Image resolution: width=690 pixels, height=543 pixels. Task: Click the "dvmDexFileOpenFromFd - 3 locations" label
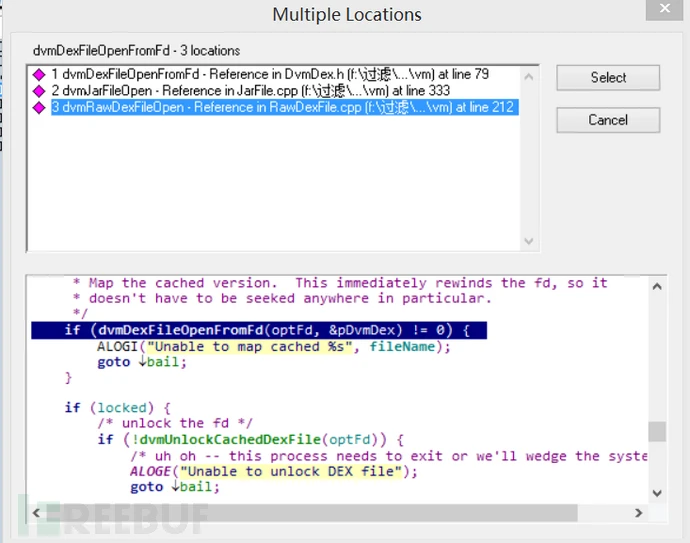[136, 51]
